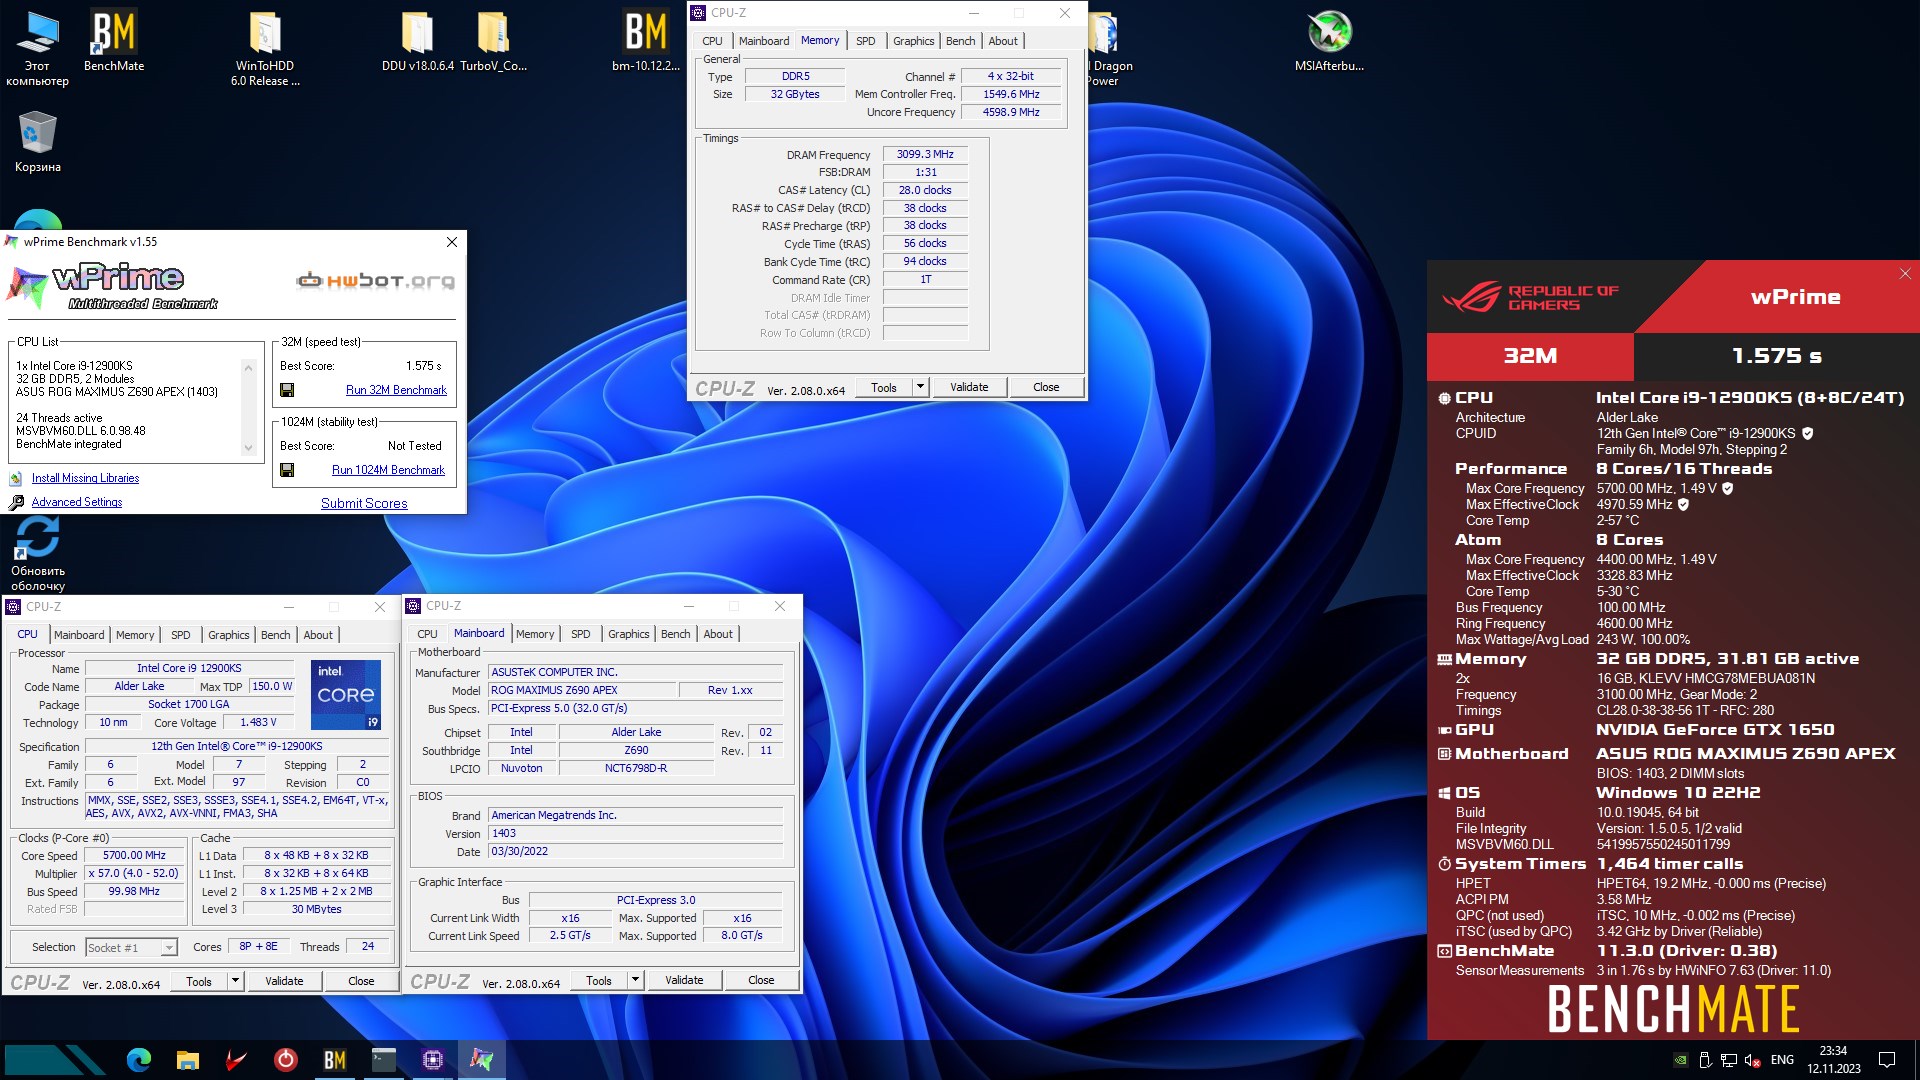Viewport: 1920px width, 1080px height.
Task: Click the Intel Core i9 logo badge
Action: click(346, 695)
